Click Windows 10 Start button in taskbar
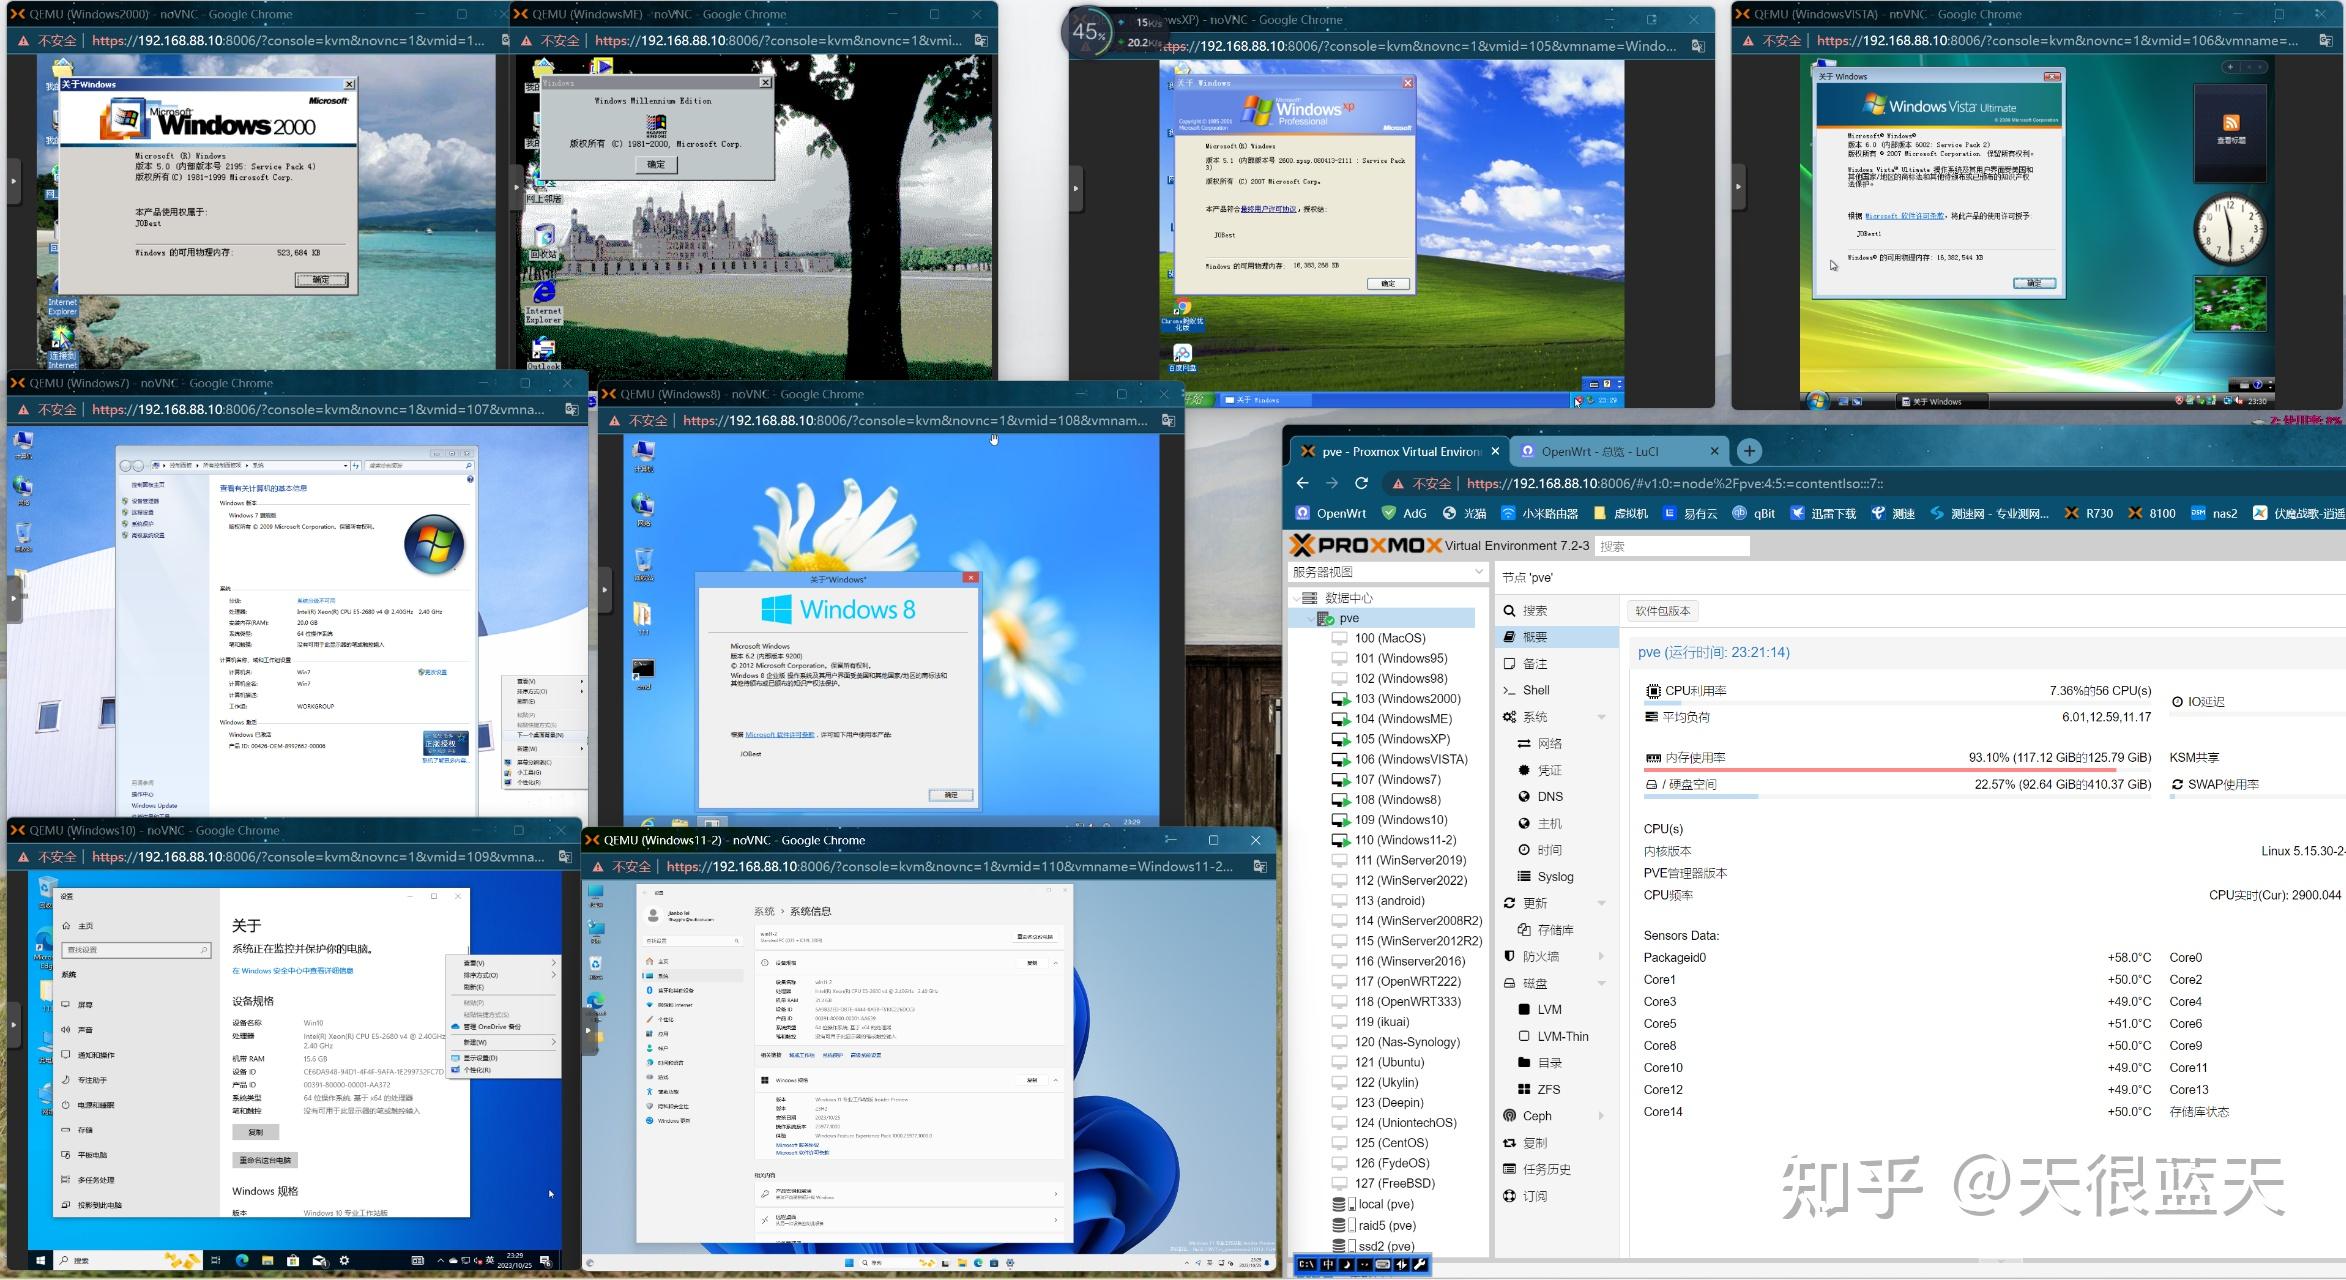This screenshot has height=1280, width=2346. point(41,1261)
